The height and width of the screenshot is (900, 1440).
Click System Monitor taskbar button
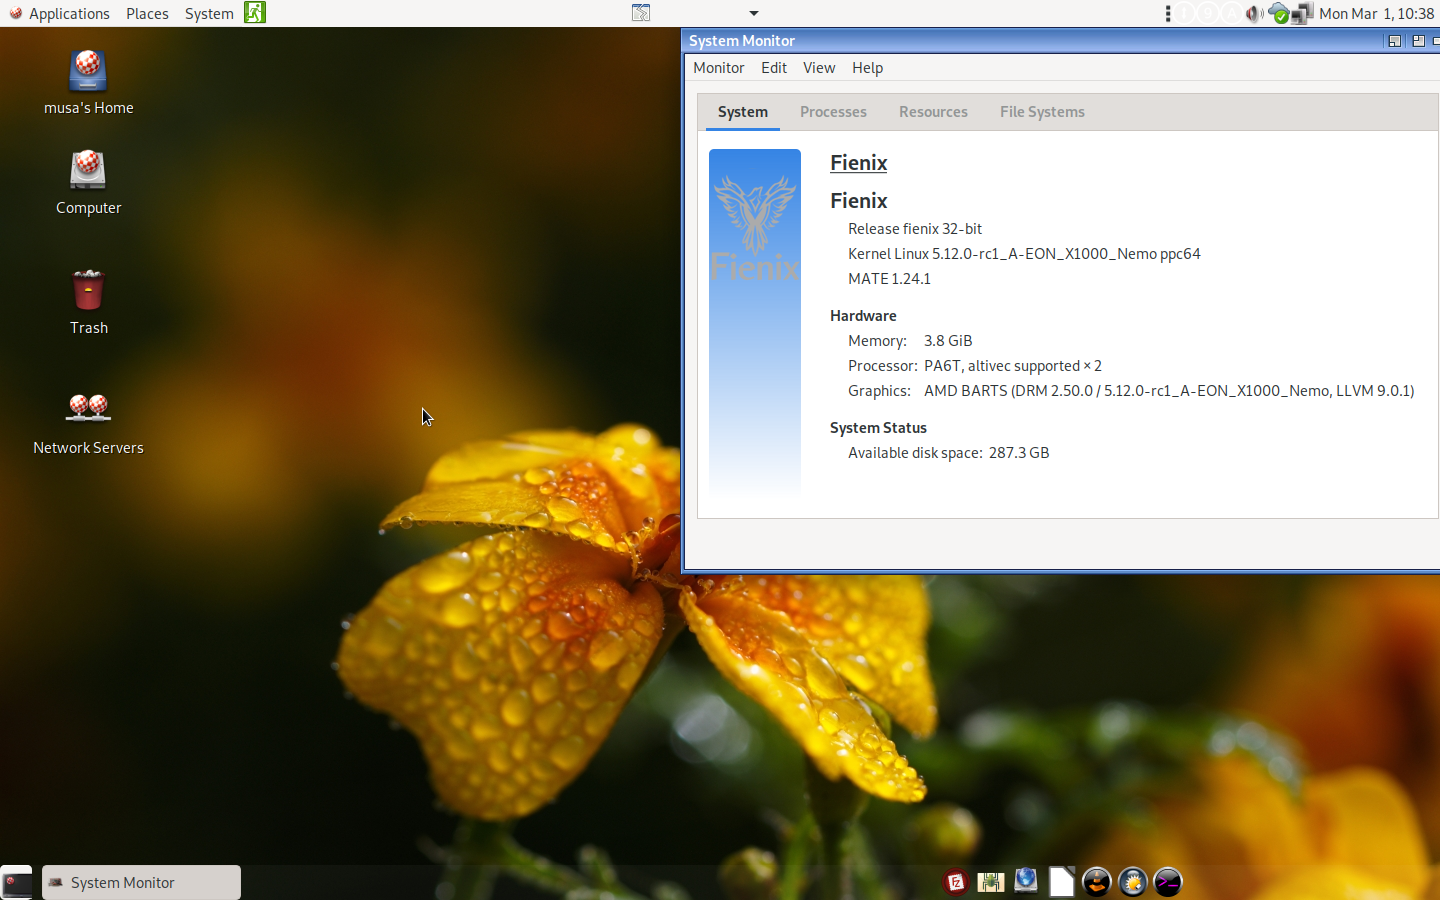point(141,882)
